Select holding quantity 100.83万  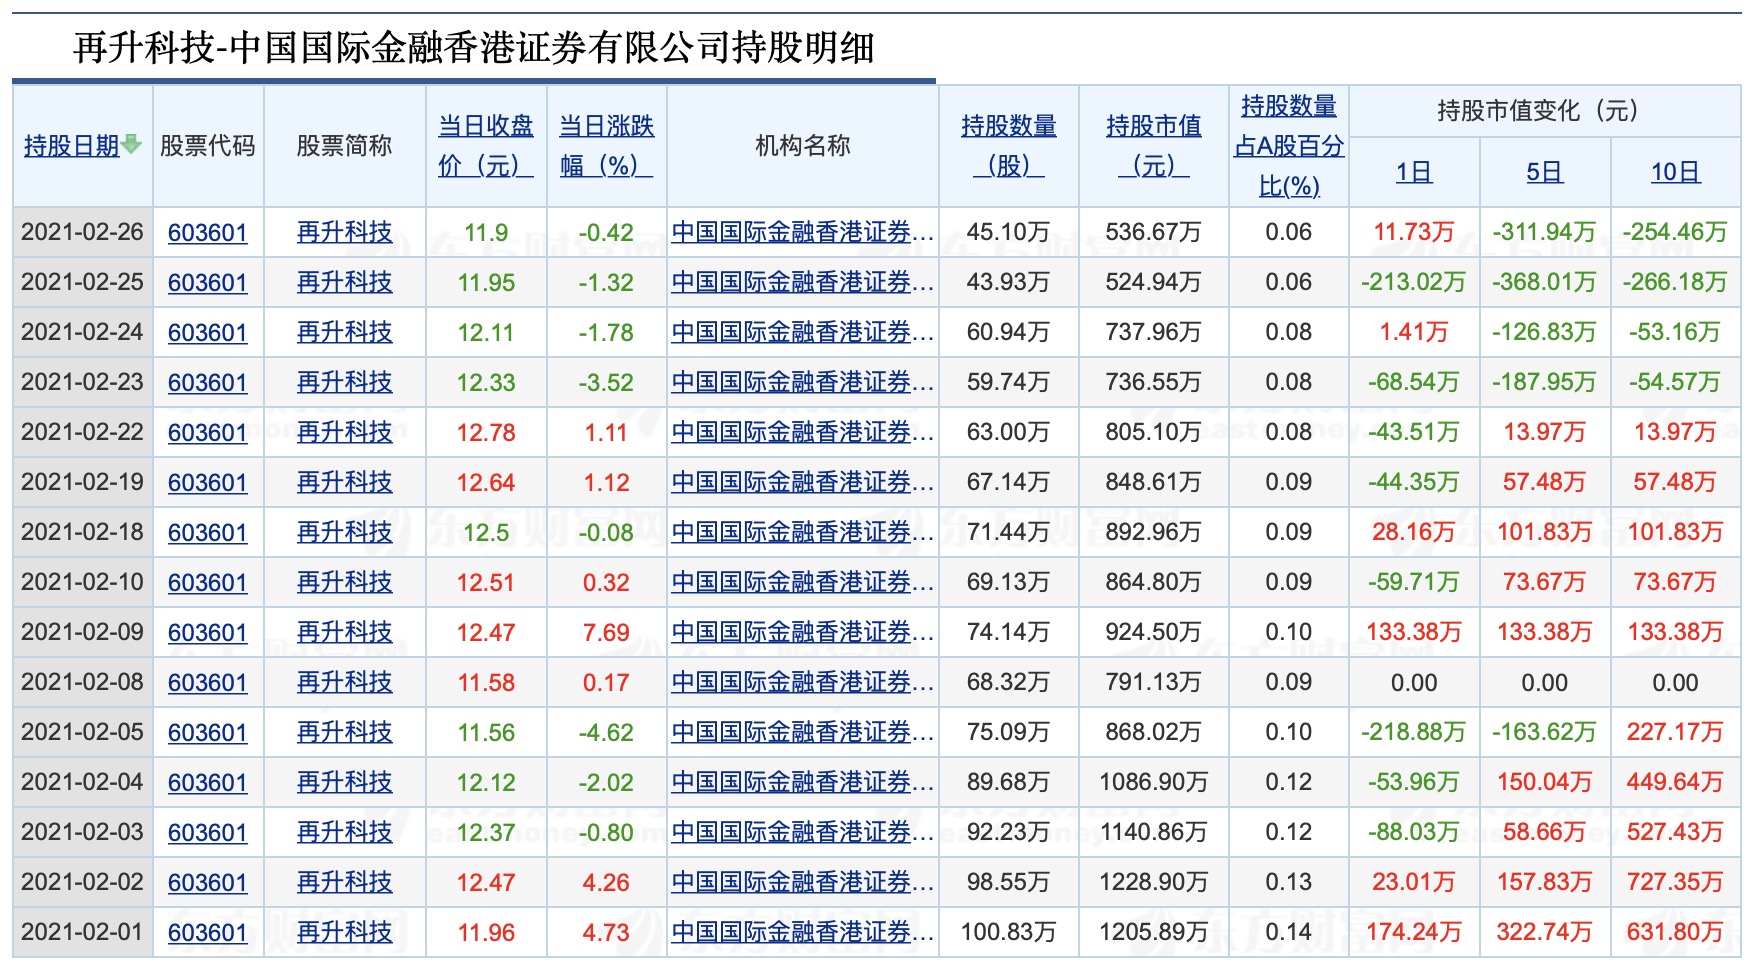pyautogui.click(x=1009, y=933)
